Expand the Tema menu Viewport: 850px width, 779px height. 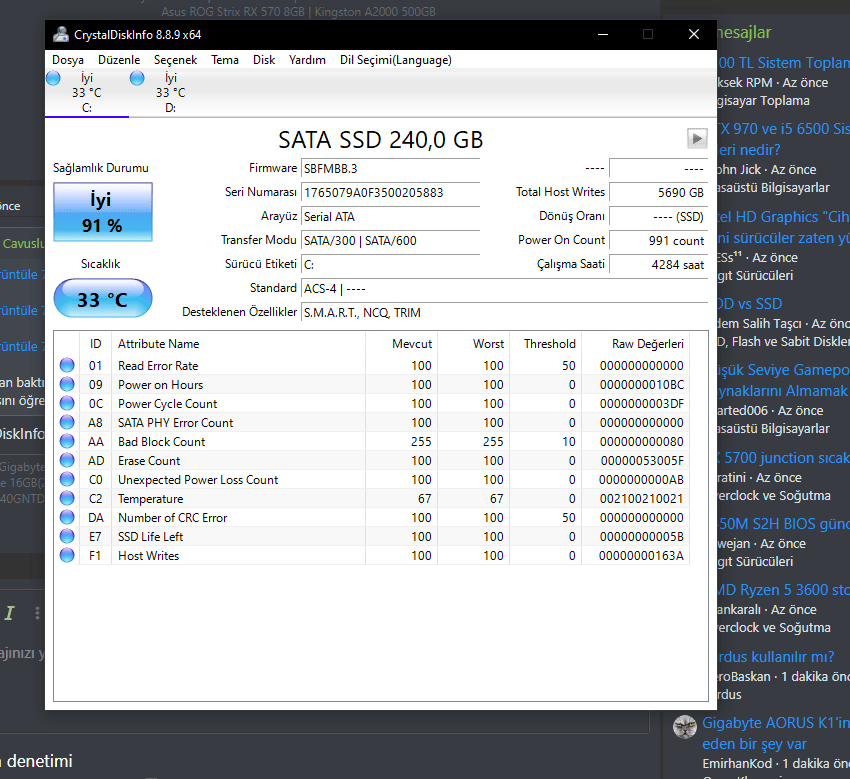(225, 60)
